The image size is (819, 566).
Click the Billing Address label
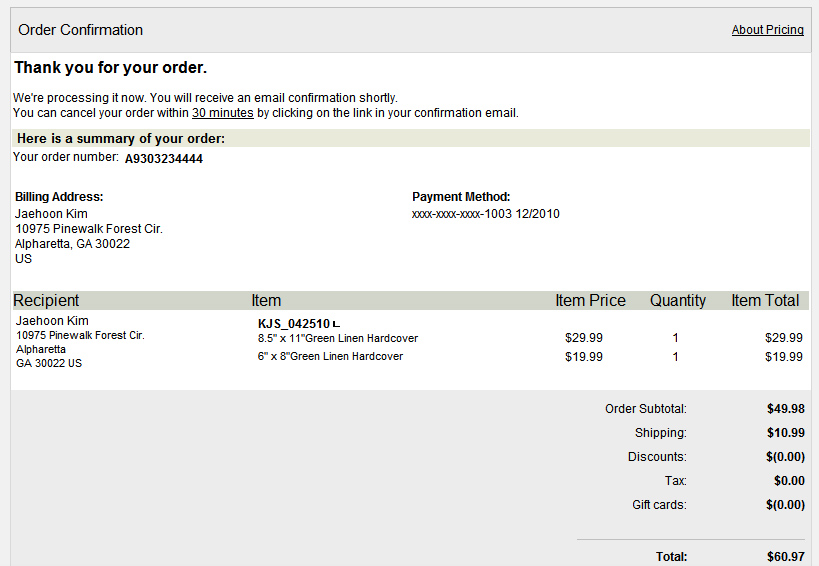pyautogui.click(x=59, y=197)
